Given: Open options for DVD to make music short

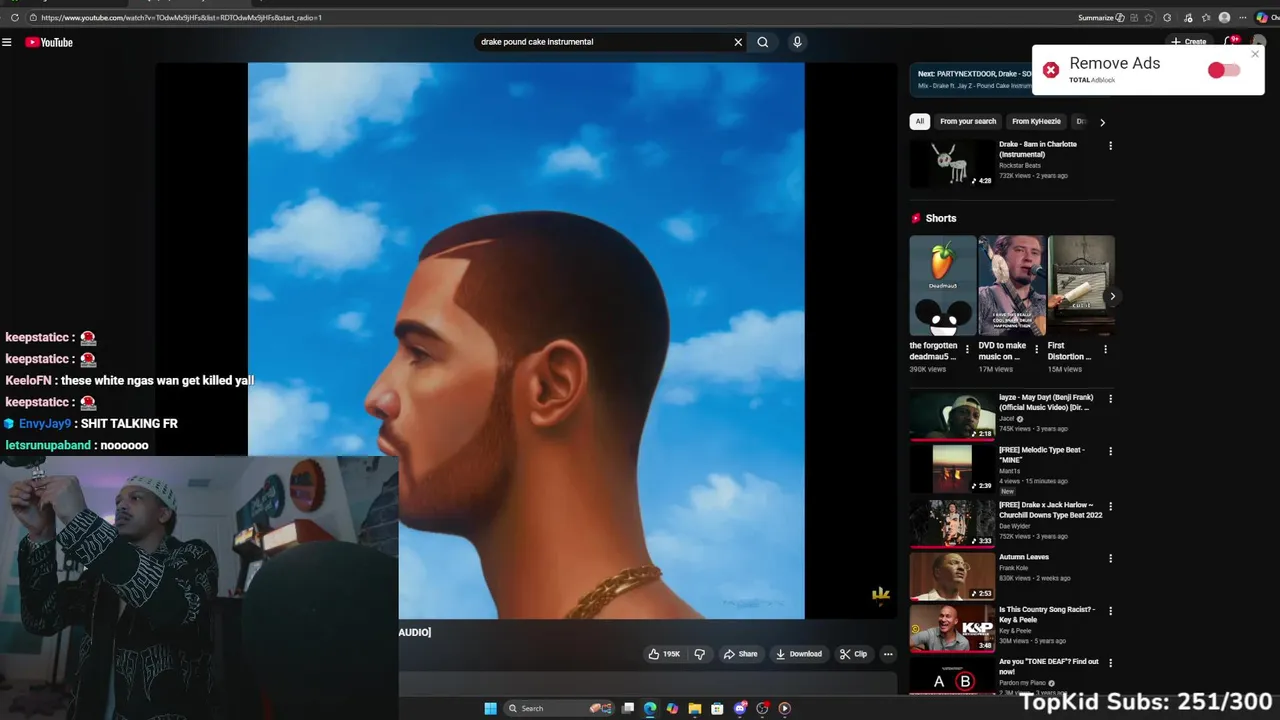Looking at the screenshot, I should 1036,350.
